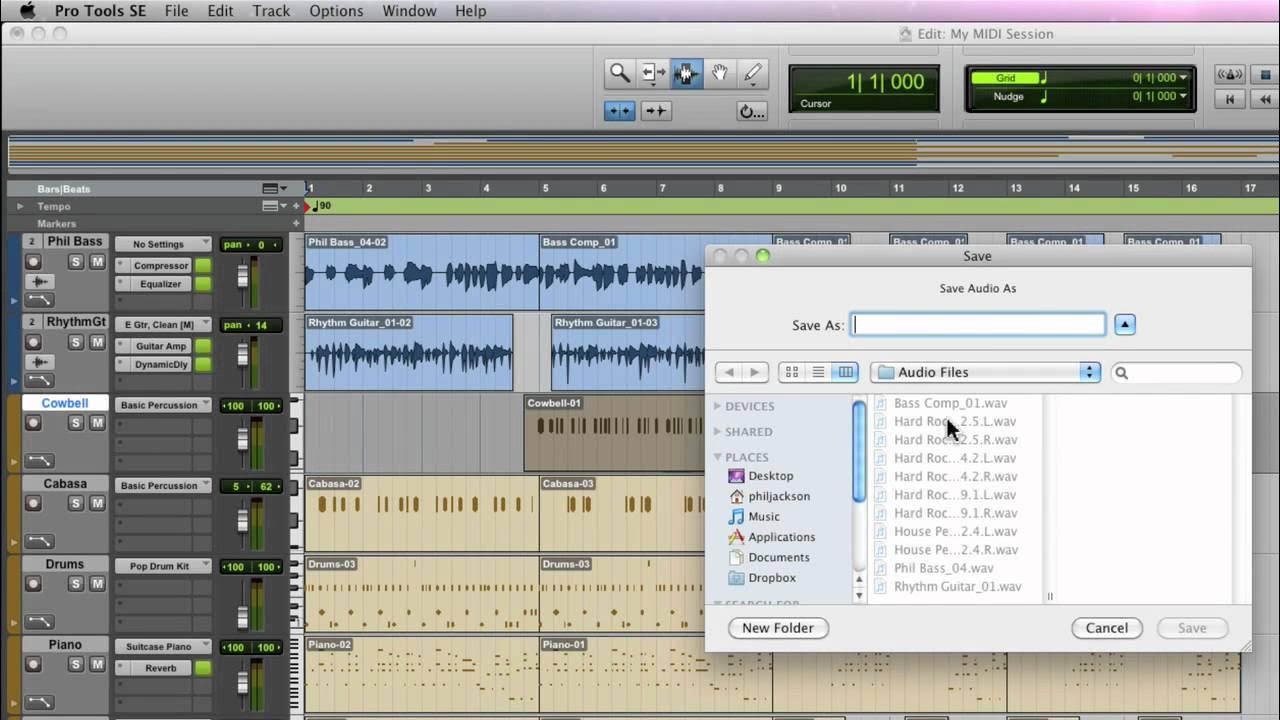Open the Options menu
This screenshot has width=1280, height=720.
pyautogui.click(x=336, y=11)
